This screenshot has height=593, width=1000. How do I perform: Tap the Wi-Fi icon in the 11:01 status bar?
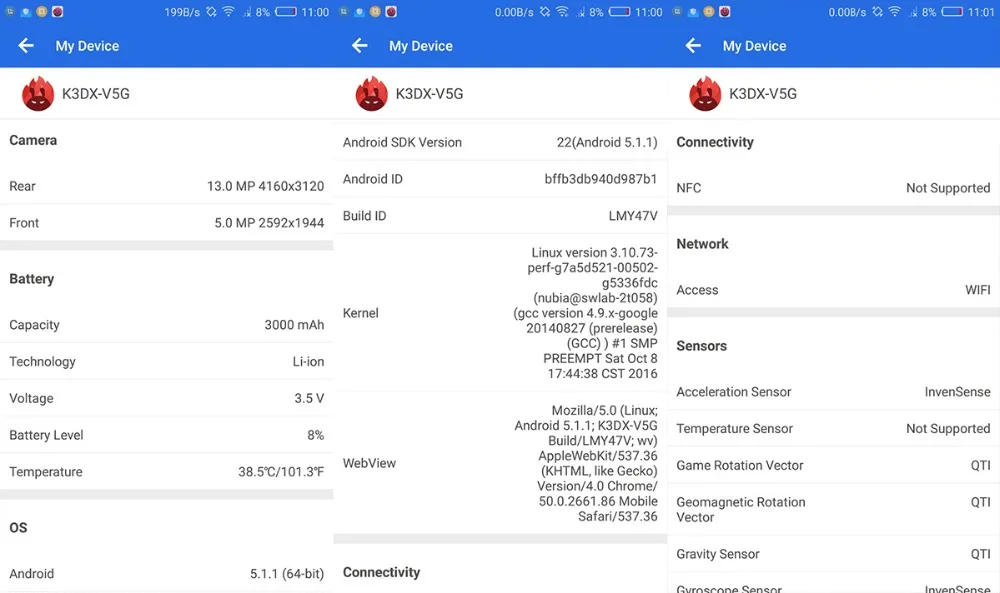pos(895,11)
